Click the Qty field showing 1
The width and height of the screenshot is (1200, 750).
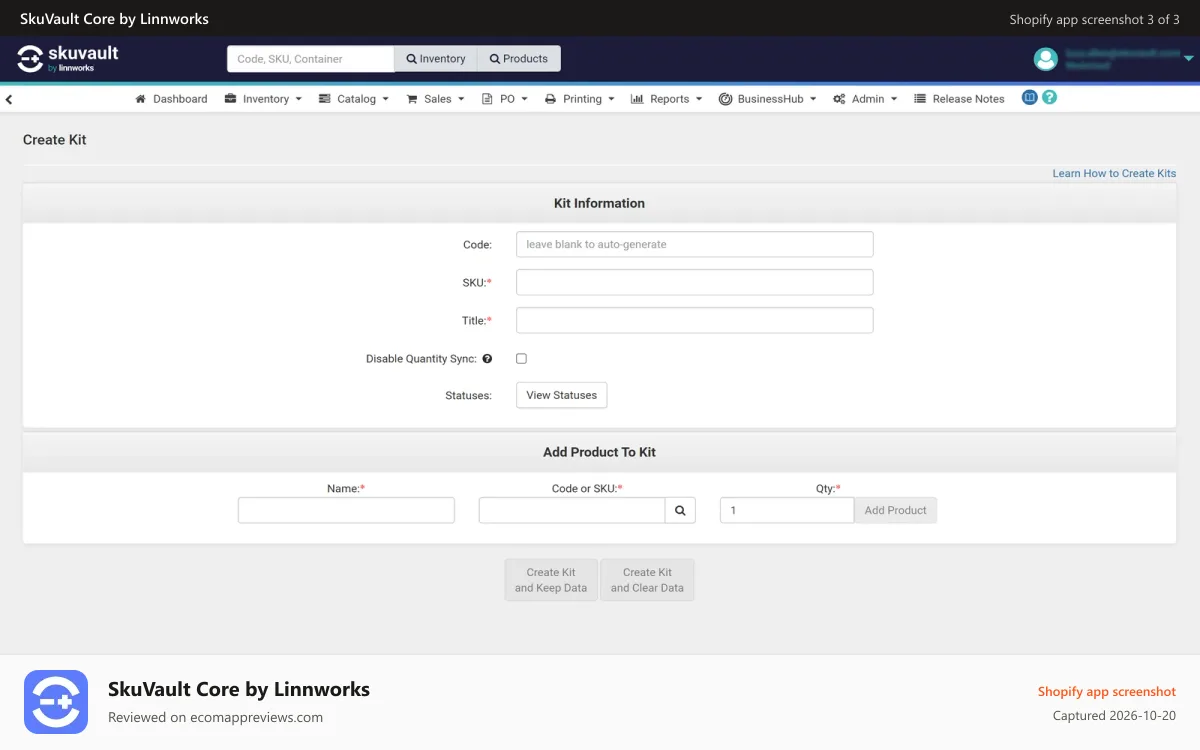coord(787,510)
